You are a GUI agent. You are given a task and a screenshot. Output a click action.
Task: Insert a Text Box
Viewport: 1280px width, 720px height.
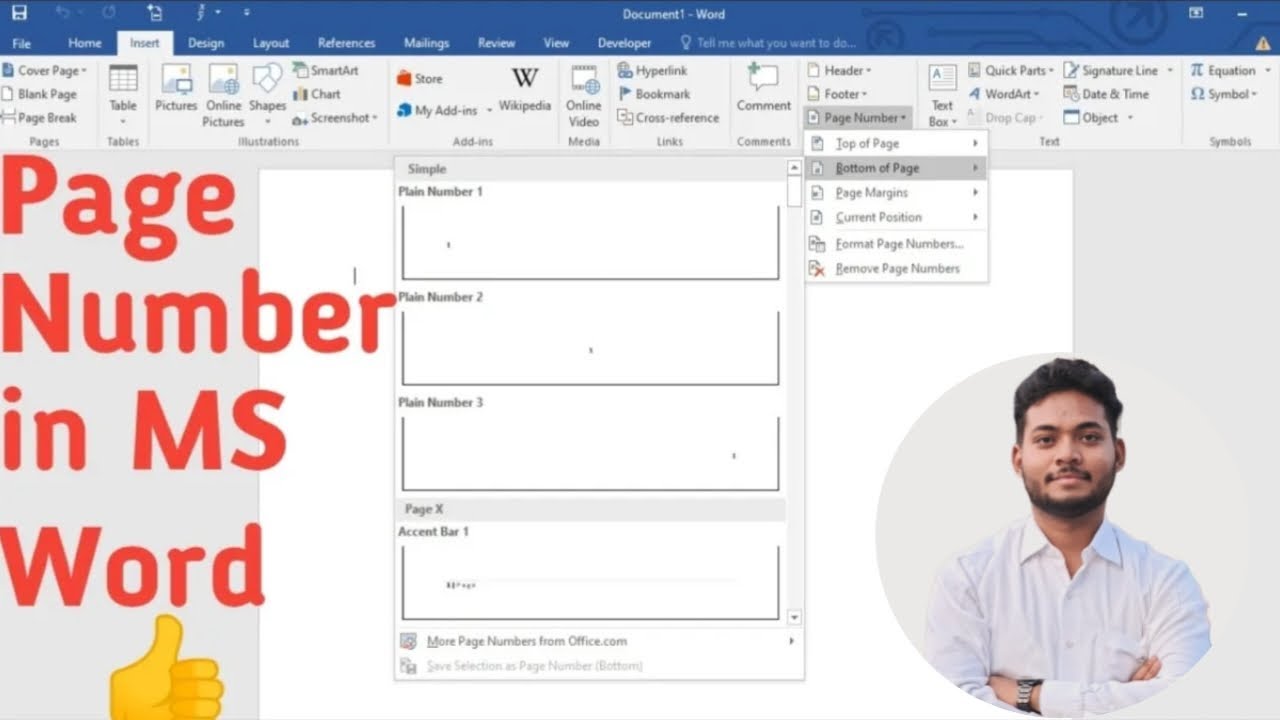point(942,95)
